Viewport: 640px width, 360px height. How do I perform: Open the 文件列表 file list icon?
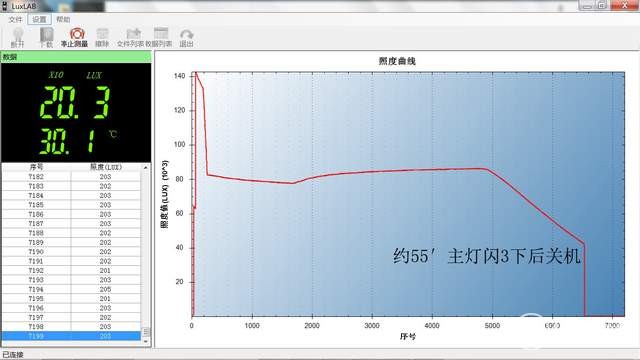pyautogui.click(x=133, y=34)
